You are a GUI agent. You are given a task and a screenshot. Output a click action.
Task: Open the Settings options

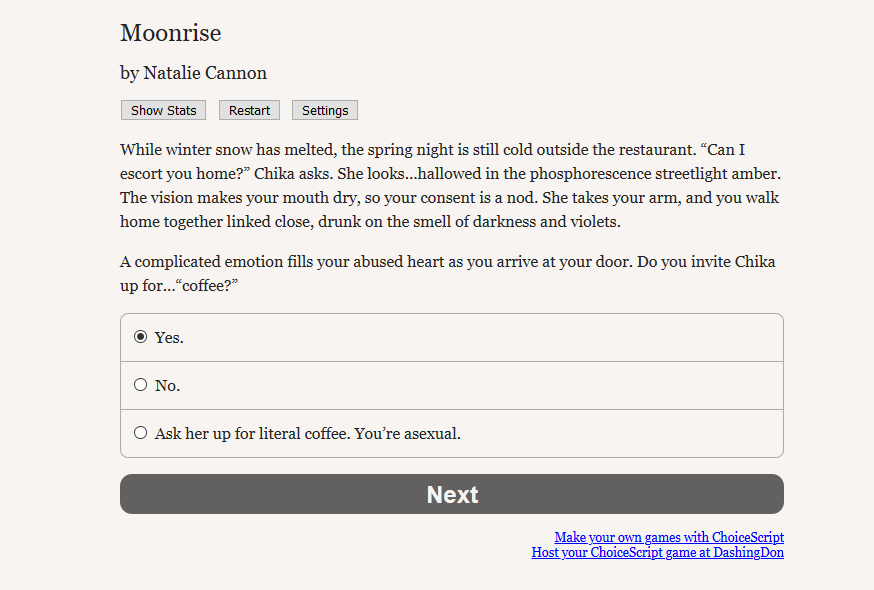coord(325,110)
